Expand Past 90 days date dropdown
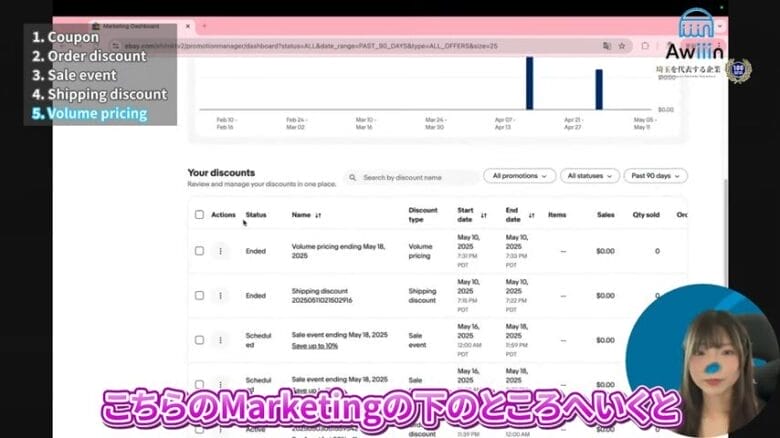780x438 pixels. (655, 176)
